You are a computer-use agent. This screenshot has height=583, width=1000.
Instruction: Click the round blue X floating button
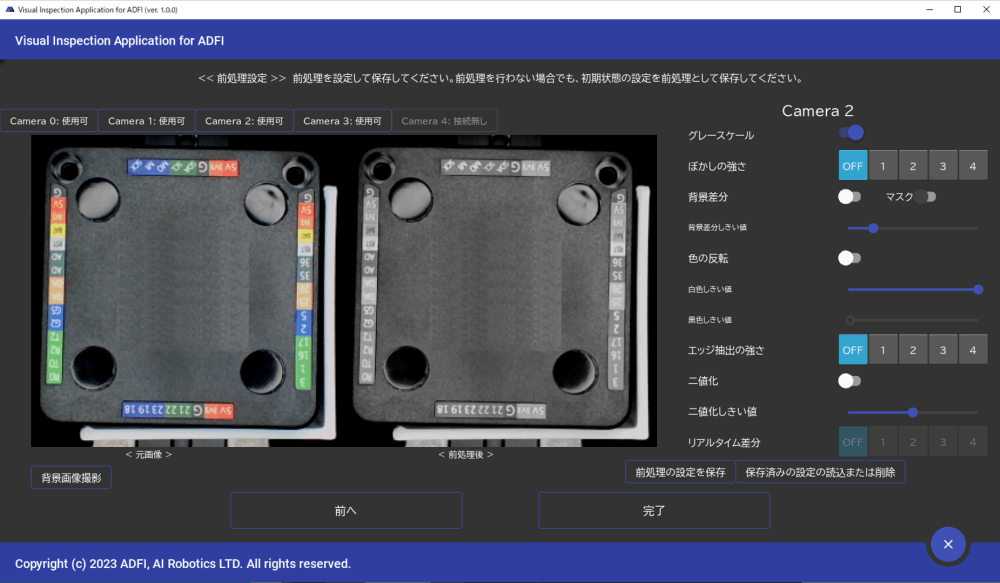(948, 544)
